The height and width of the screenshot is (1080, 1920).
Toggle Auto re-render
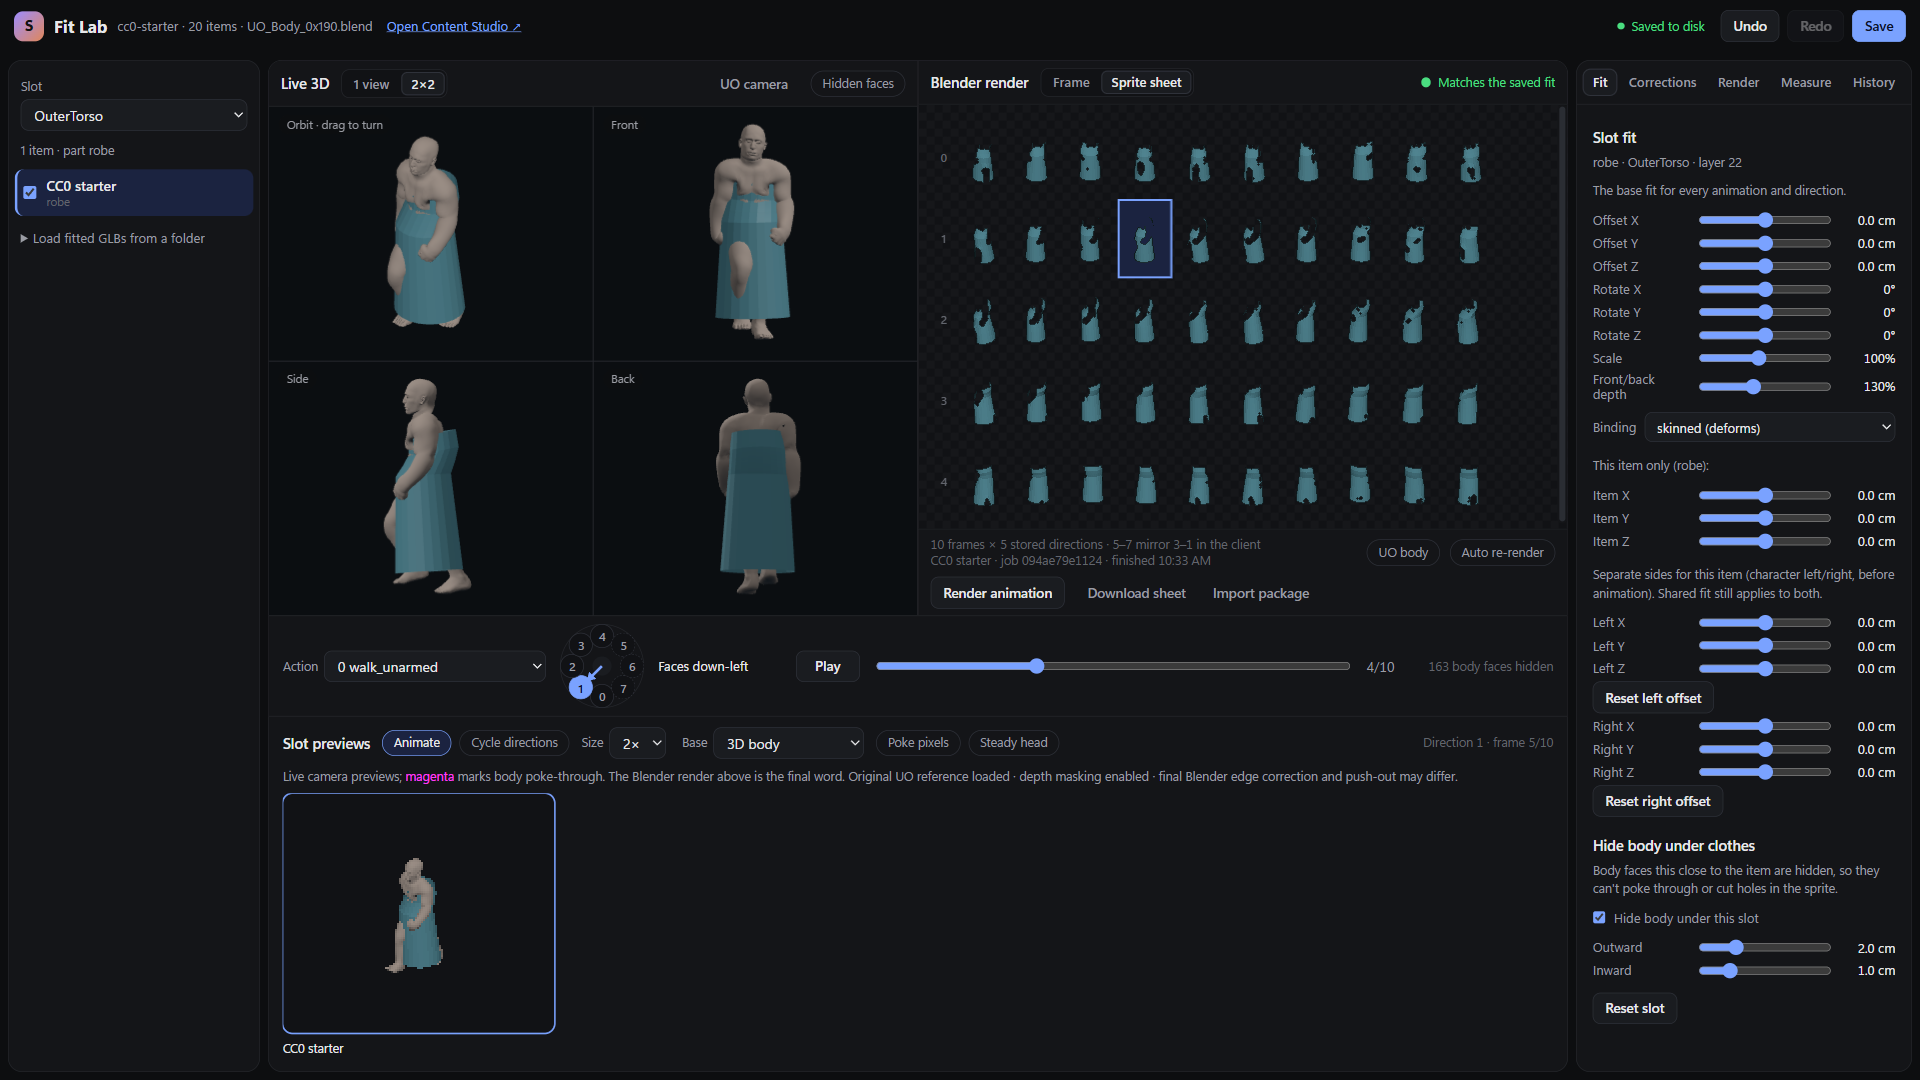1502,553
